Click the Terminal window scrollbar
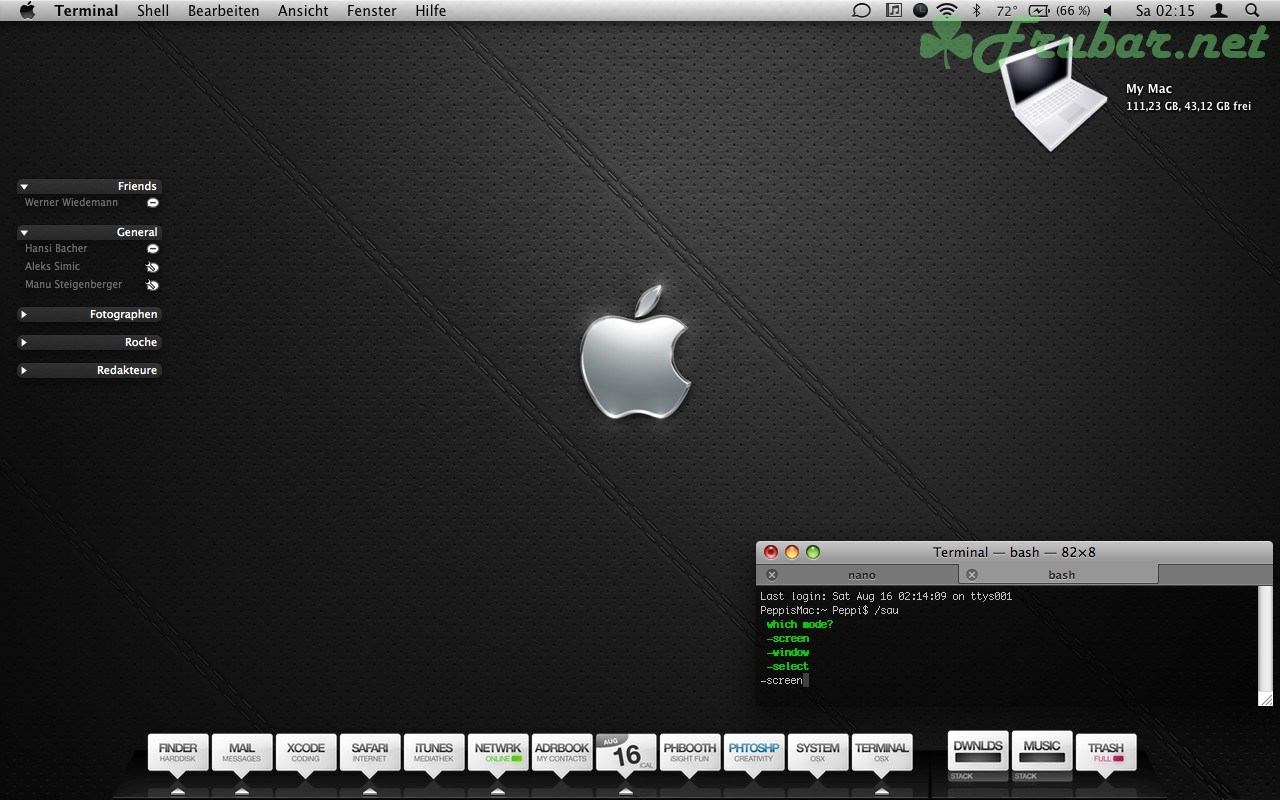Screen dimensions: 1280x800 pyautogui.click(x=1266, y=639)
